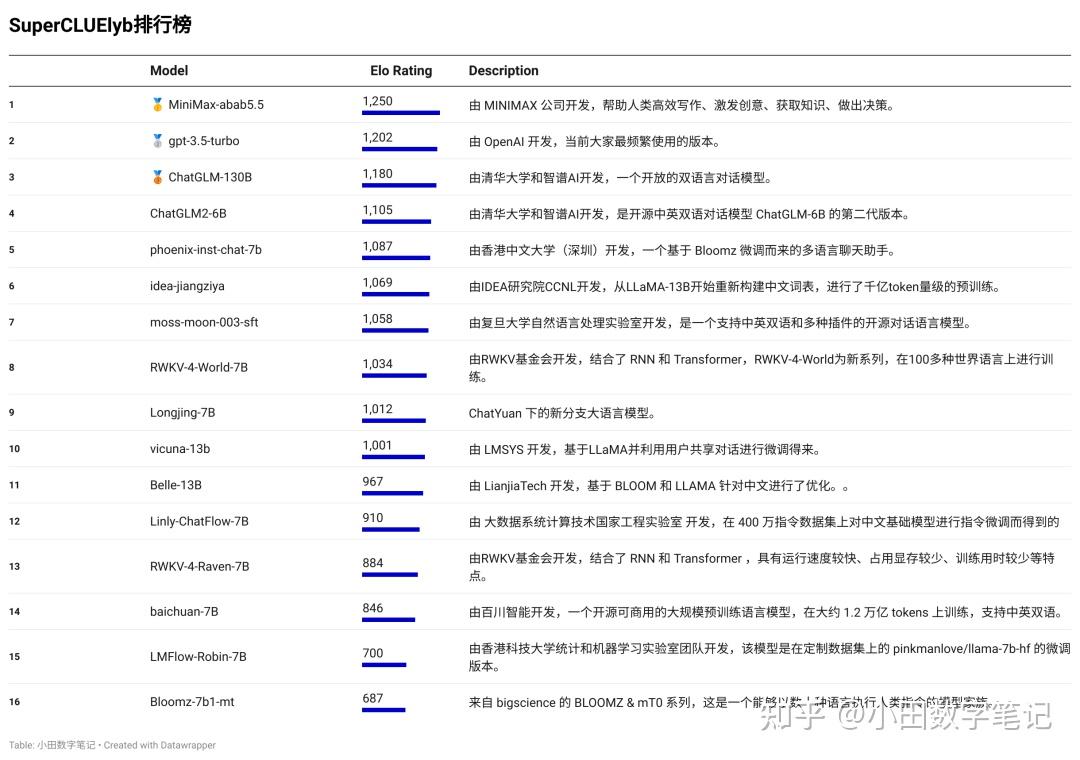The image size is (1080, 760).
Task: Click the Description column header to sort
Action: [503, 71]
